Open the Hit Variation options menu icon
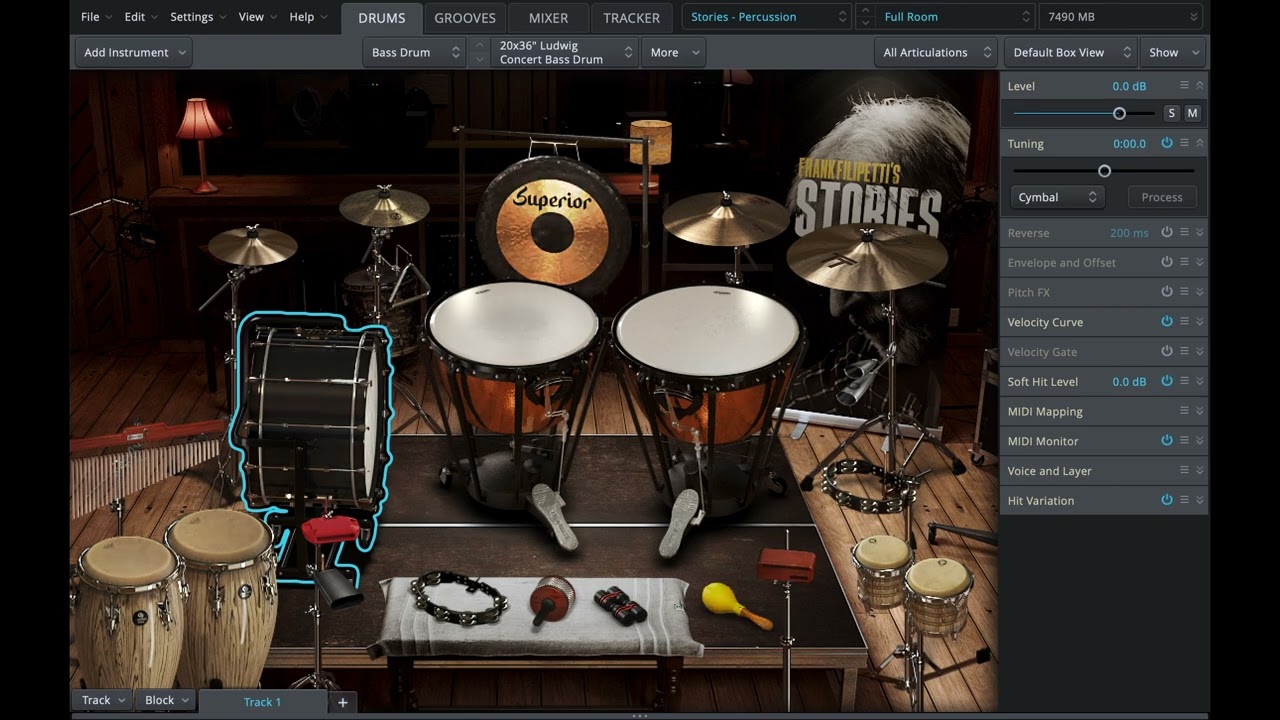Viewport: 1280px width, 720px height. coord(1184,499)
